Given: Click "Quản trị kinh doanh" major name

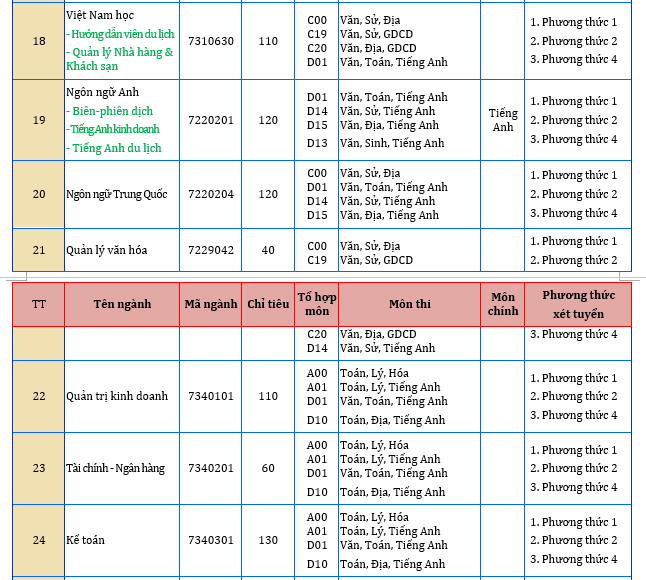Looking at the screenshot, I should (117, 396).
